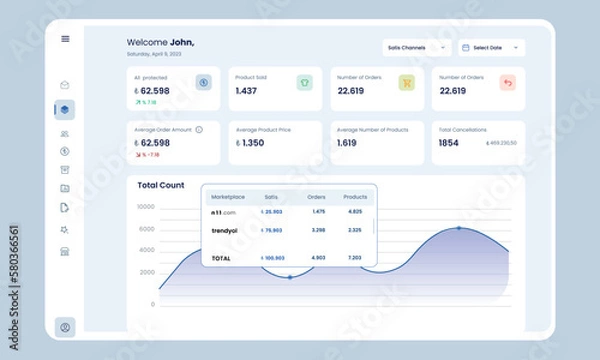The image size is (600, 360).
Task: Click the Product Sold value 1.437
Action: tap(246, 91)
